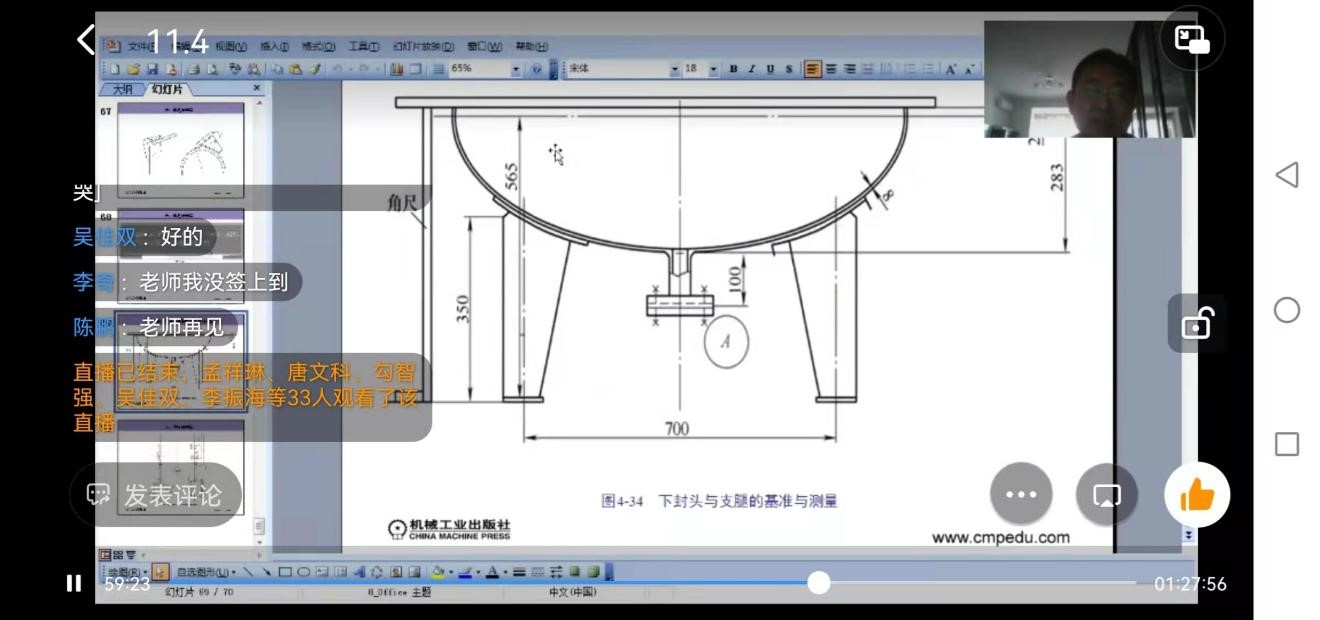Switch to the 大纲 tab
Viewport: 1320px width, 620px height.
(123, 89)
